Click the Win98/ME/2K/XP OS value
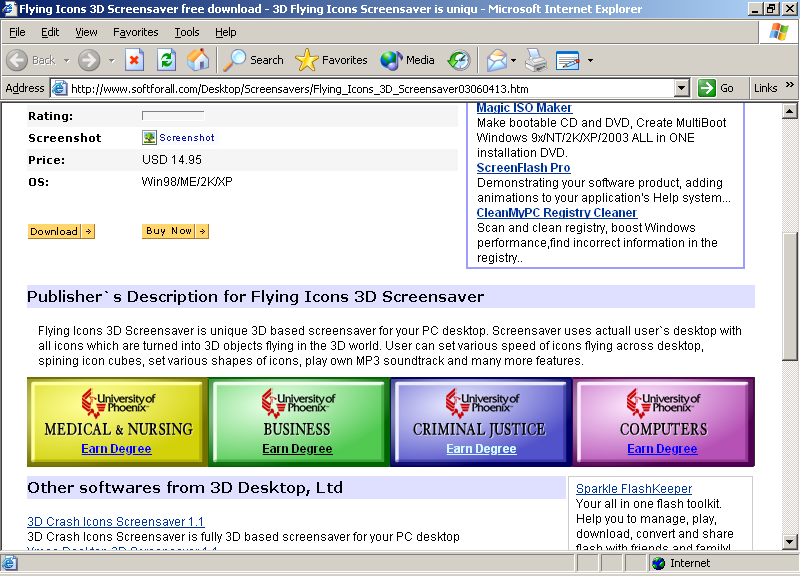Viewport: 800px width, 576px height. click(x=187, y=182)
